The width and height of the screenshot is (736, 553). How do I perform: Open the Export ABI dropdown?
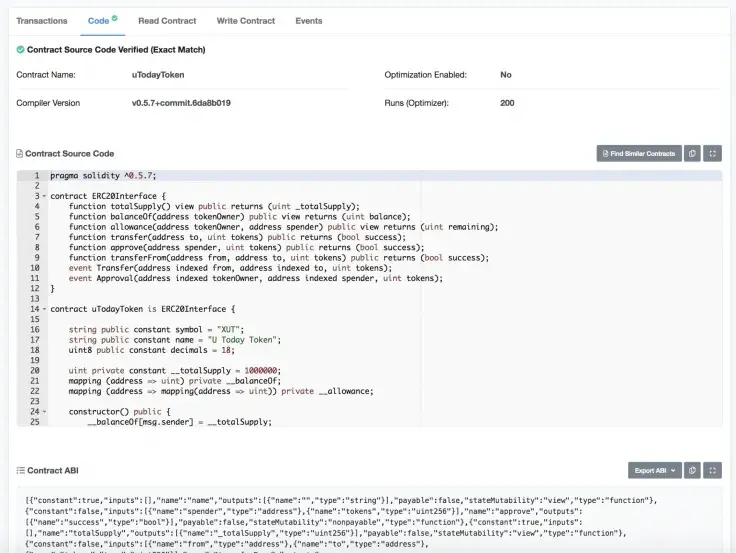click(x=654, y=470)
